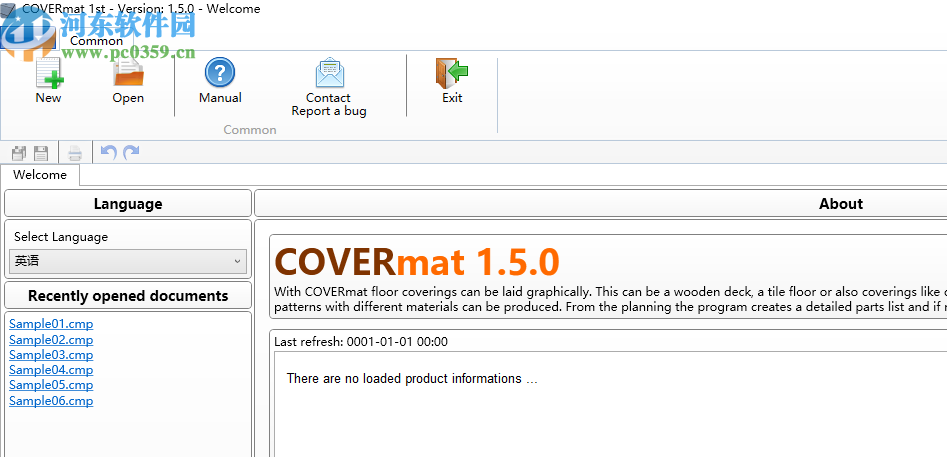Open Sample03.cmp from recent documents
Screen dimensions: 947x457
tap(51, 355)
